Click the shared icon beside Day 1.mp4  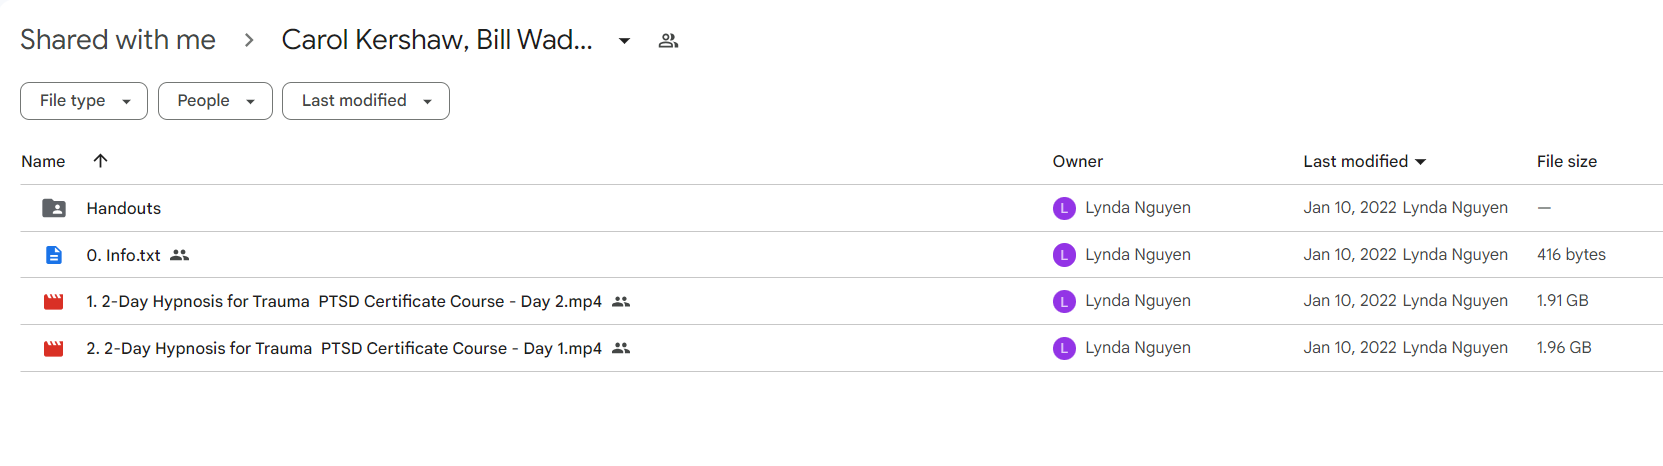click(621, 348)
